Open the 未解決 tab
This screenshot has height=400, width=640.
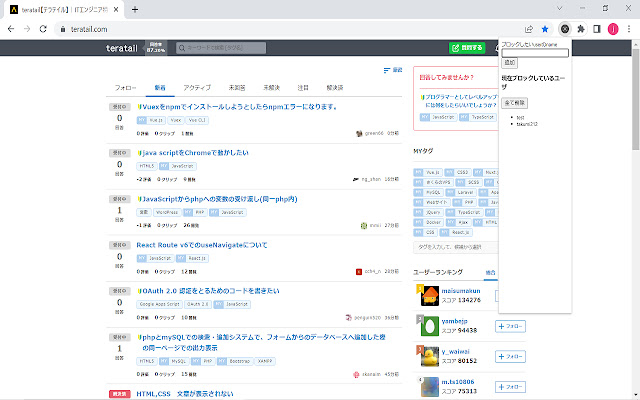pyautogui.click(x=271, y=88)
